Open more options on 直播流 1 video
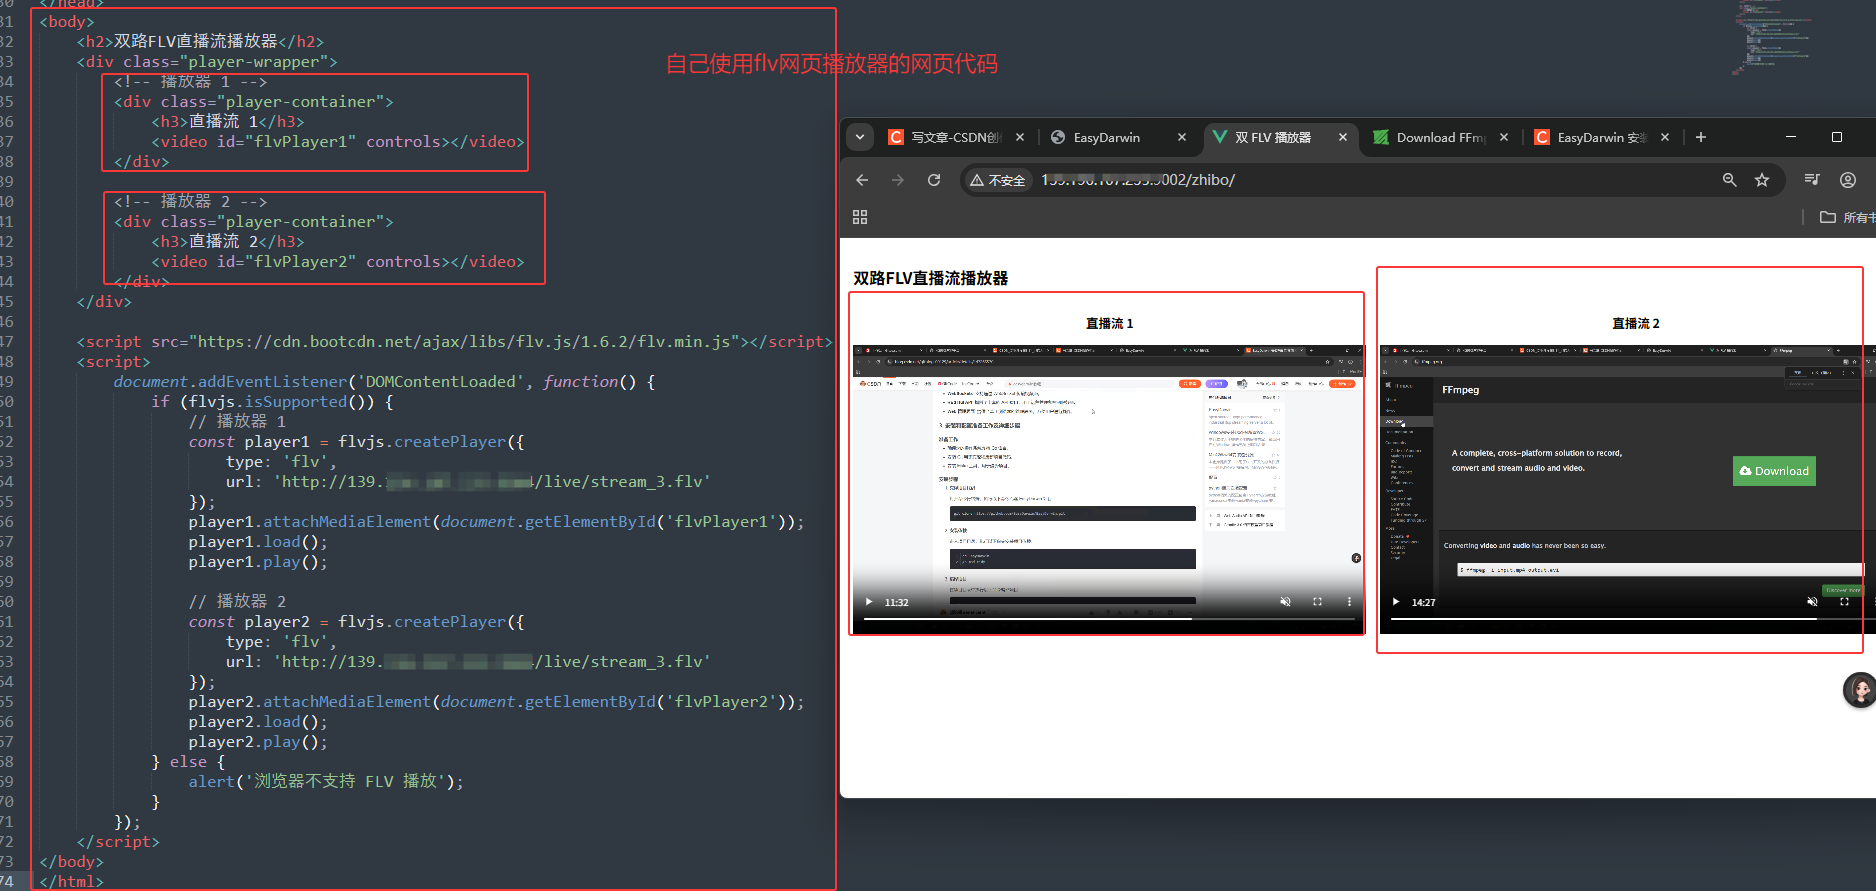 [1349, 602]
